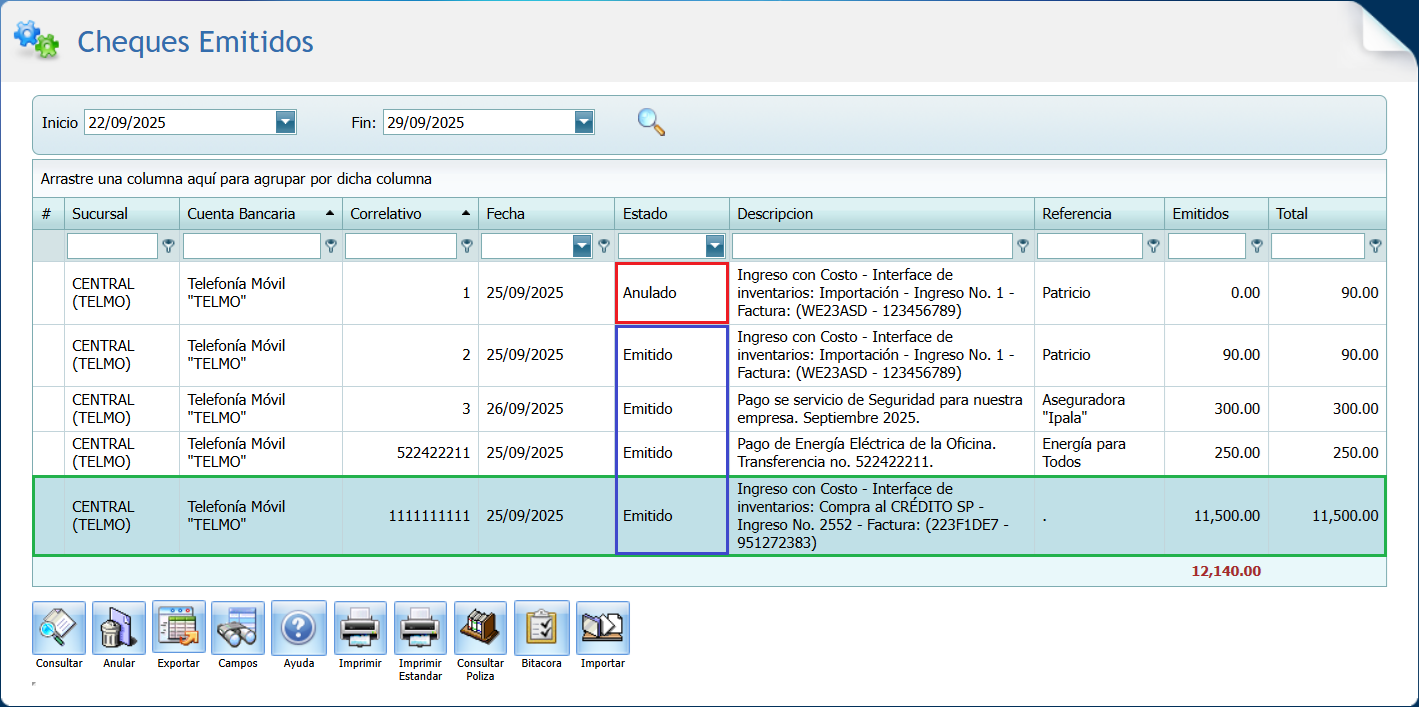Viewport: 1419px width, 707px height.
Task: Click the Anular trash bin icon
Action: coord(119,627)
